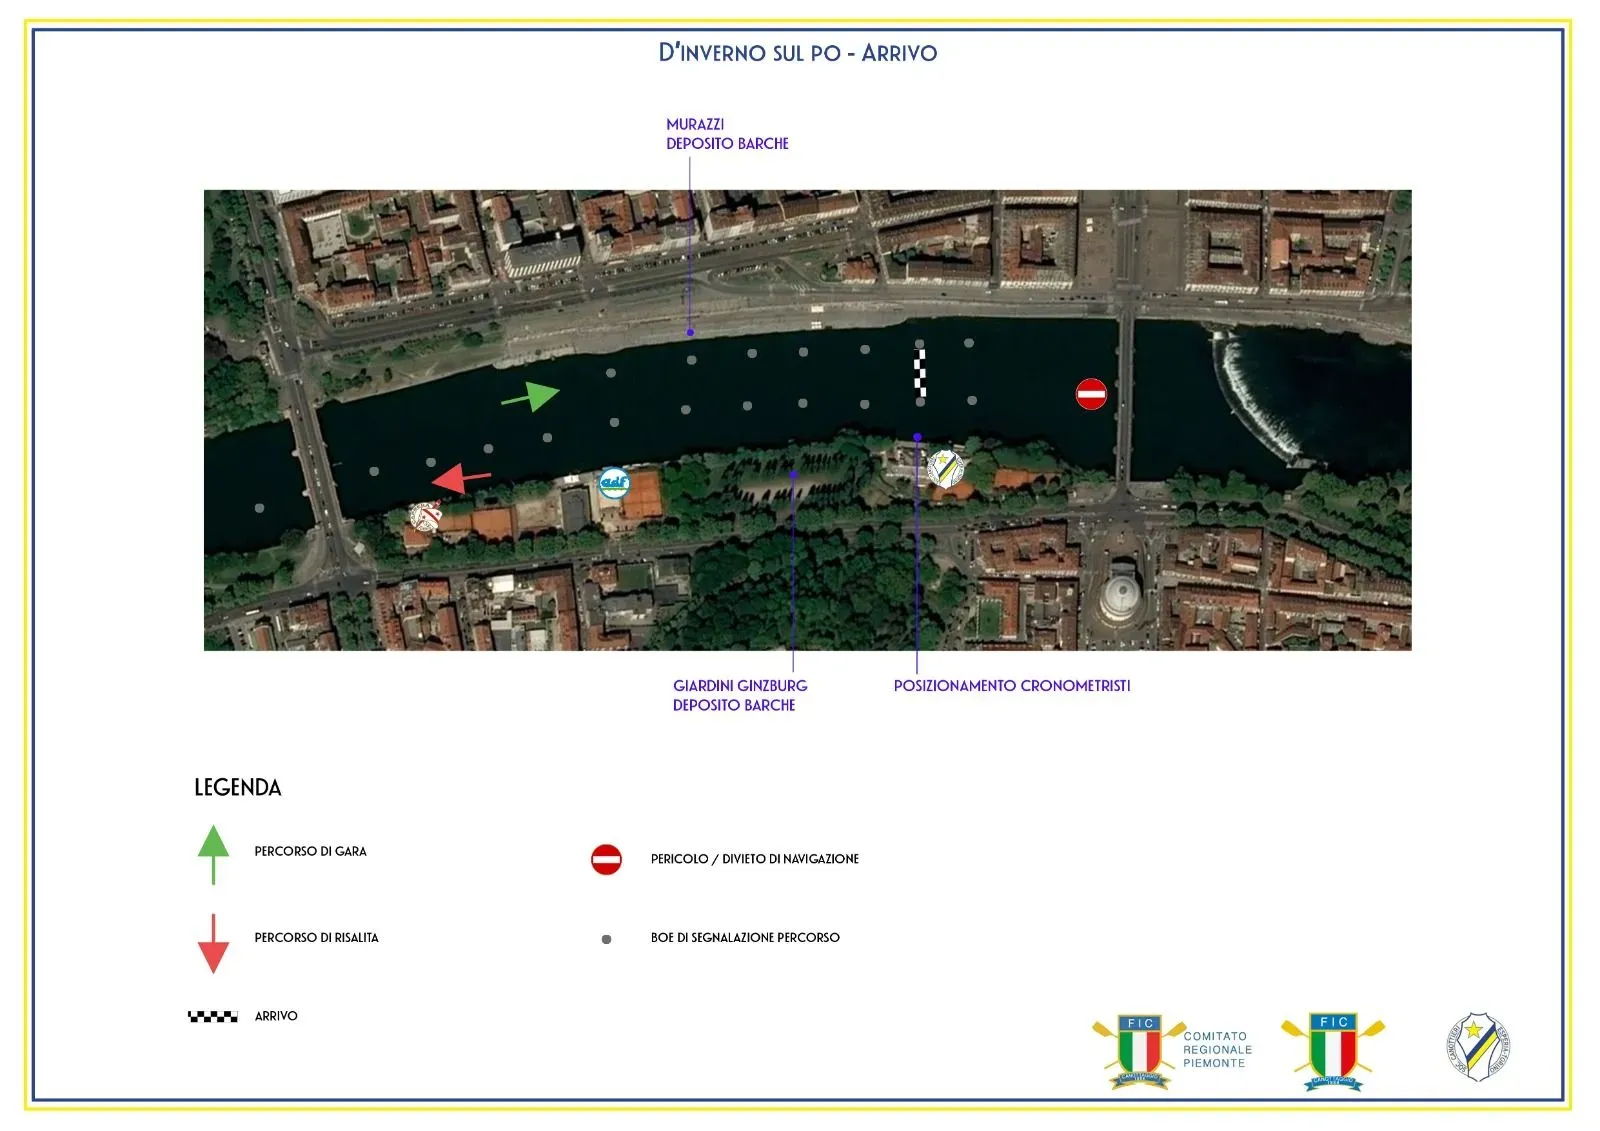Select the "Giardini Ginzburg Deposito Barche" label
Image resolution: width=1600 pixels, height=1131 pixels.
[x=739, y=695]
